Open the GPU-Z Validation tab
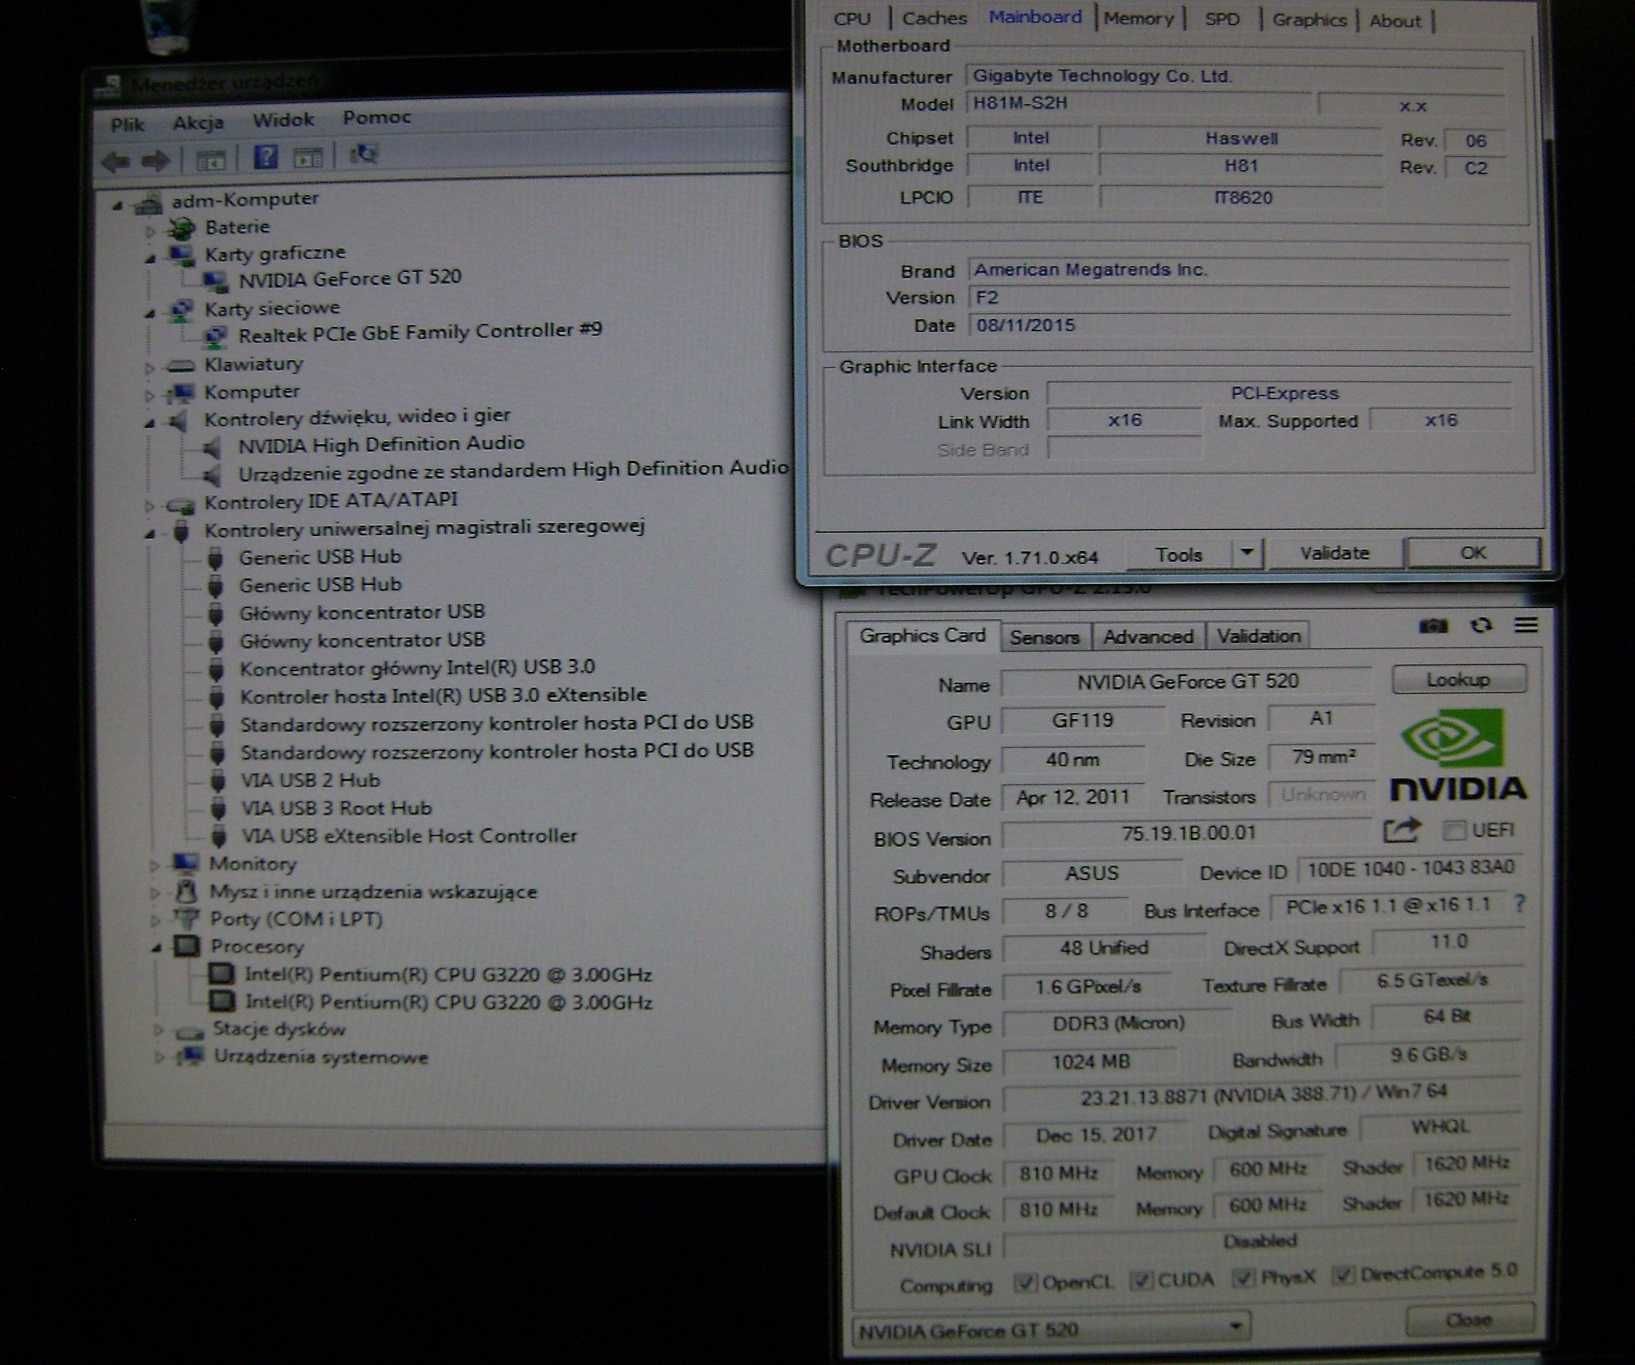The width and height of the screenshot is (1635, 1365). [1258, 636]
